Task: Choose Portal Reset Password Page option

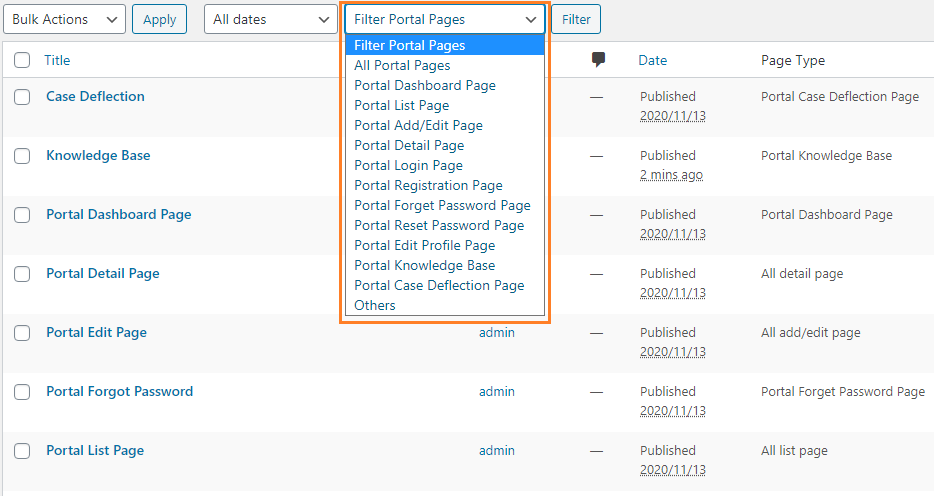Action: point(439,225)
